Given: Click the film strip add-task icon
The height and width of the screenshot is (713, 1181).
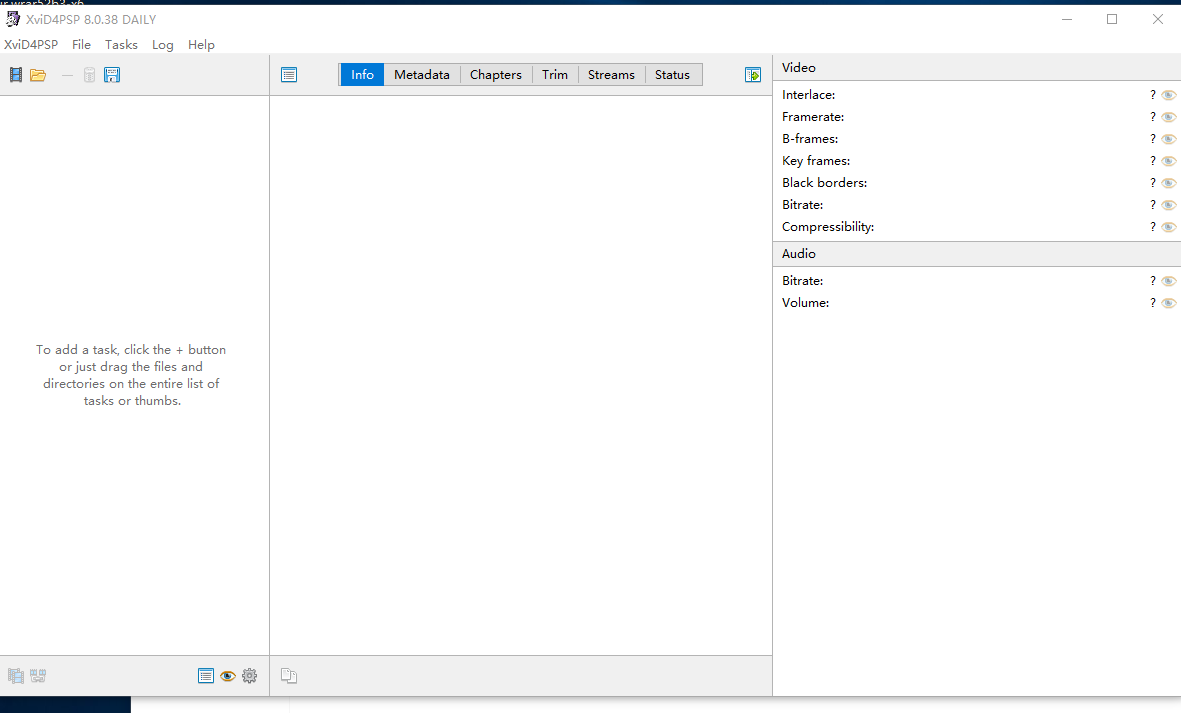Looking at the screenshot, I should tap(16, 75).
